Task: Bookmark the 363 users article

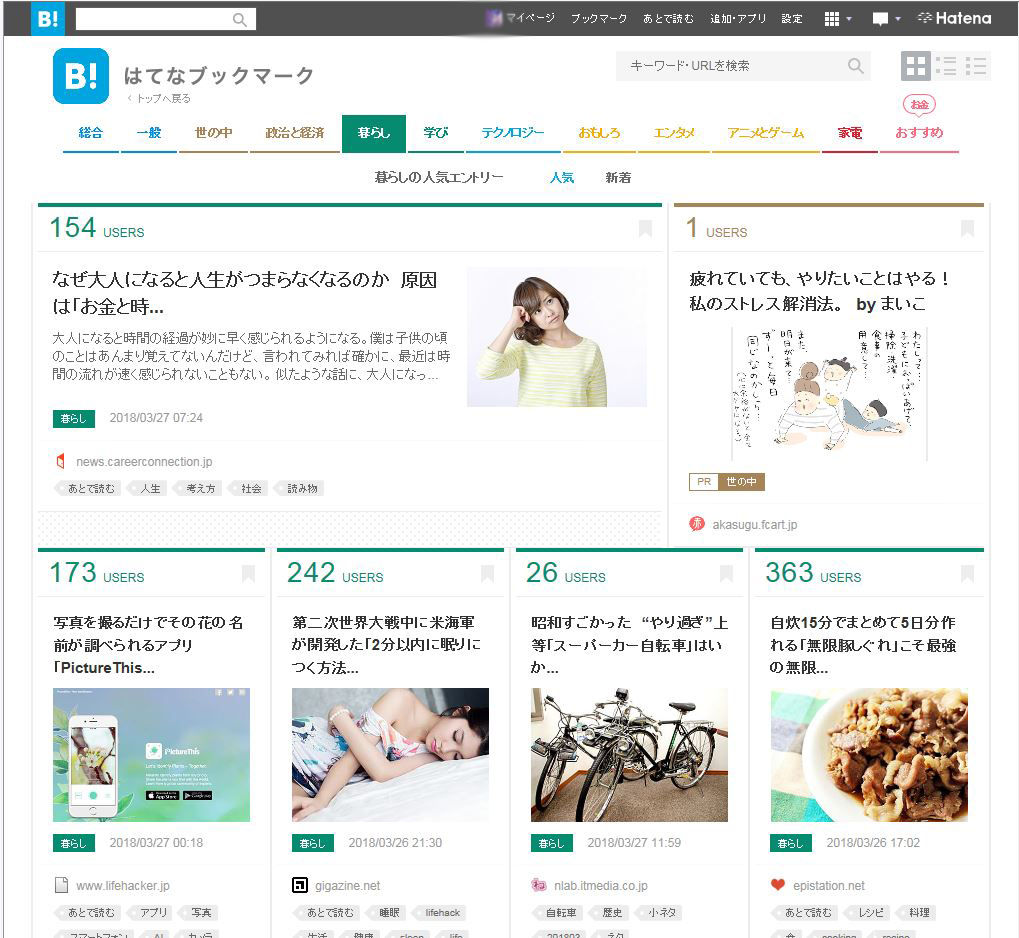Action: click(967, 573)
